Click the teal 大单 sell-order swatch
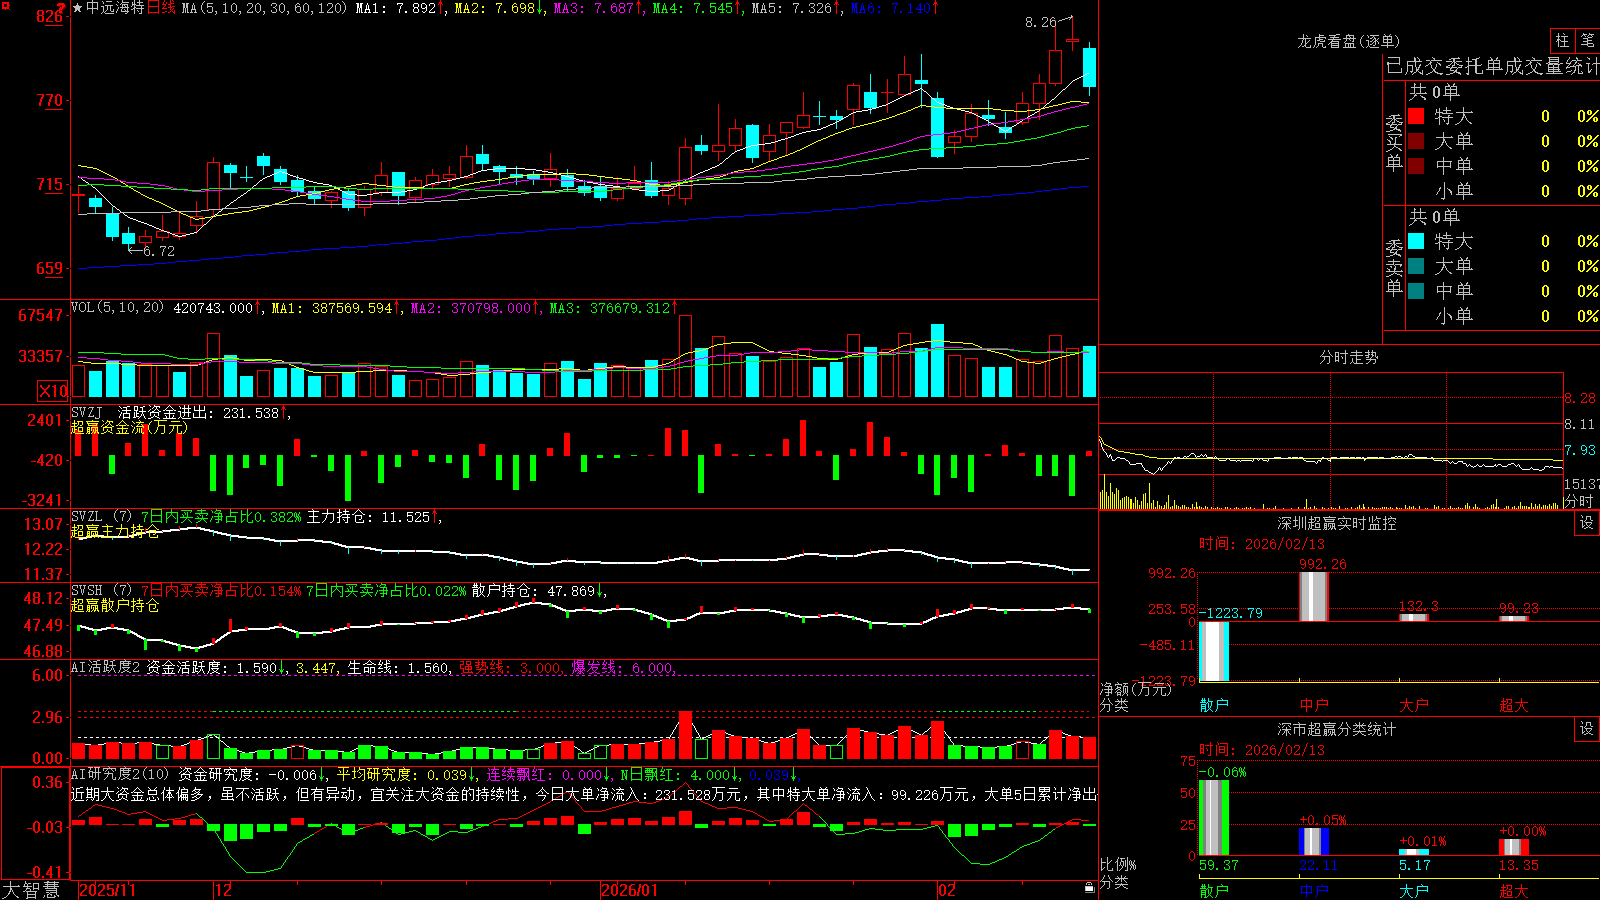 (1416, 266)
